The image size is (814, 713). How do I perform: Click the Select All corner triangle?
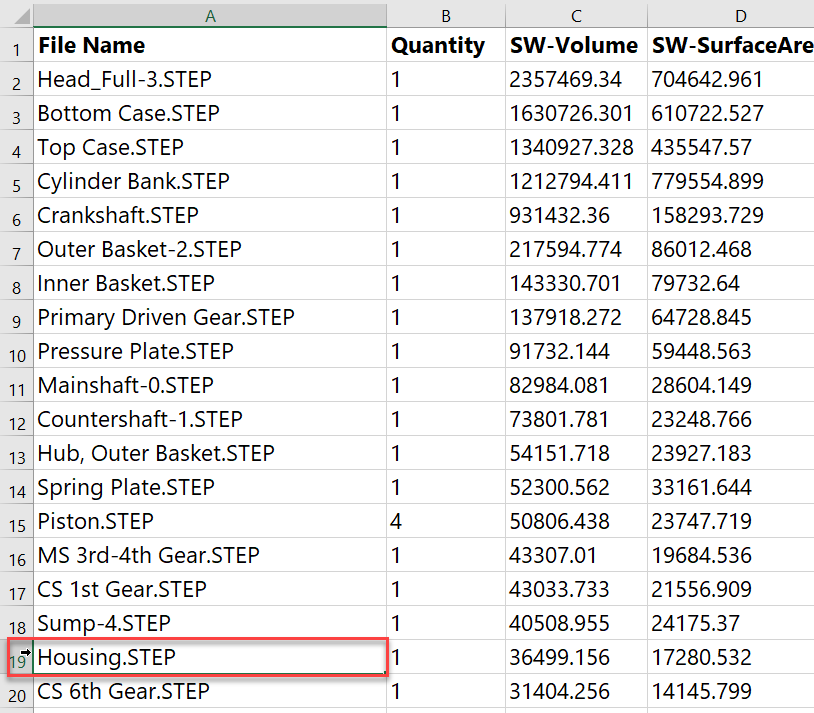(21, 16)
